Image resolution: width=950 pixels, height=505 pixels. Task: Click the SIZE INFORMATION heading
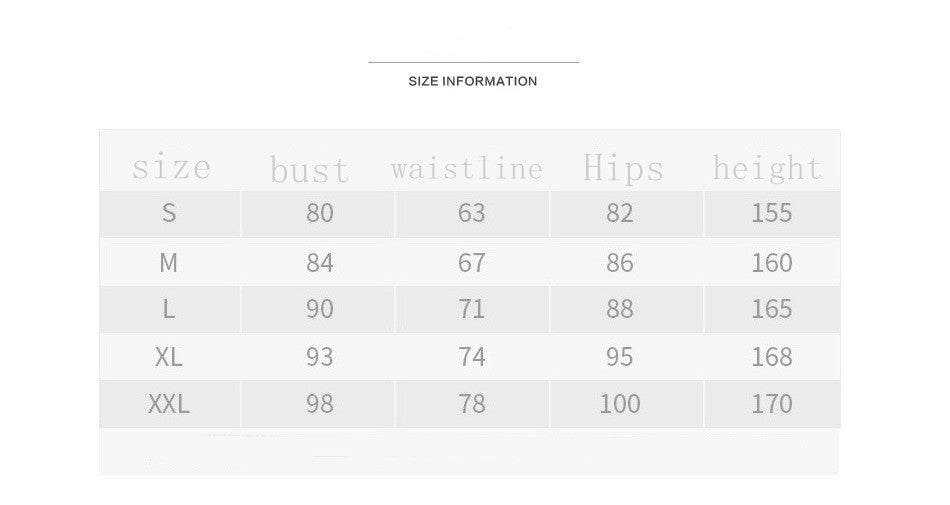pyautogui.click(x=472, y=81)
